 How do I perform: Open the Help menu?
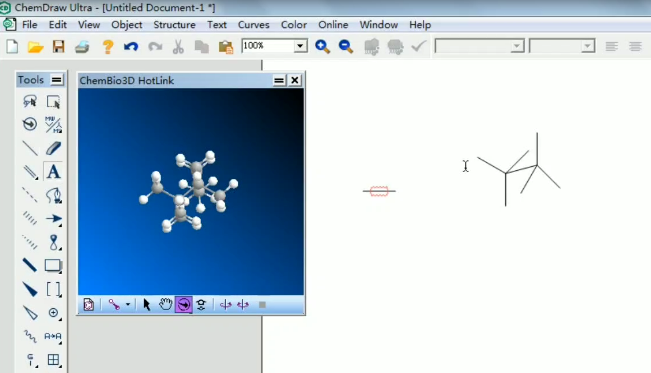420,25
